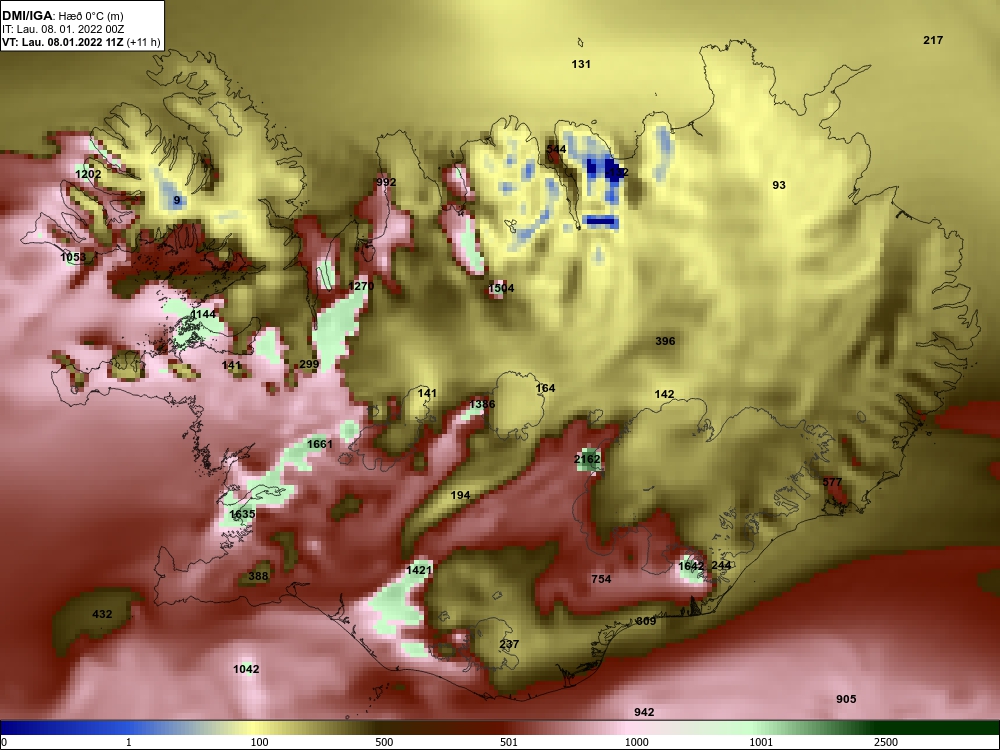Click the 432 height value on the map
This screenshot has height=750, width=1000.
click(102, 614)
